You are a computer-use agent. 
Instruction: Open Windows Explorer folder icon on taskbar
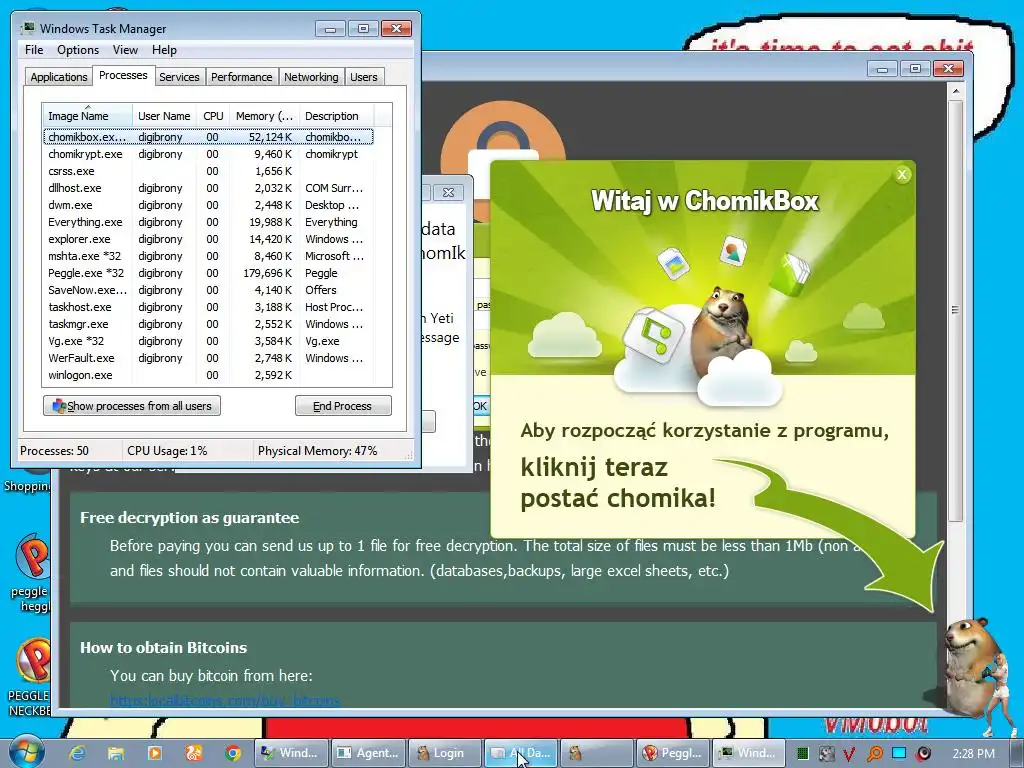pyautogui.click(x=116, y=753)
